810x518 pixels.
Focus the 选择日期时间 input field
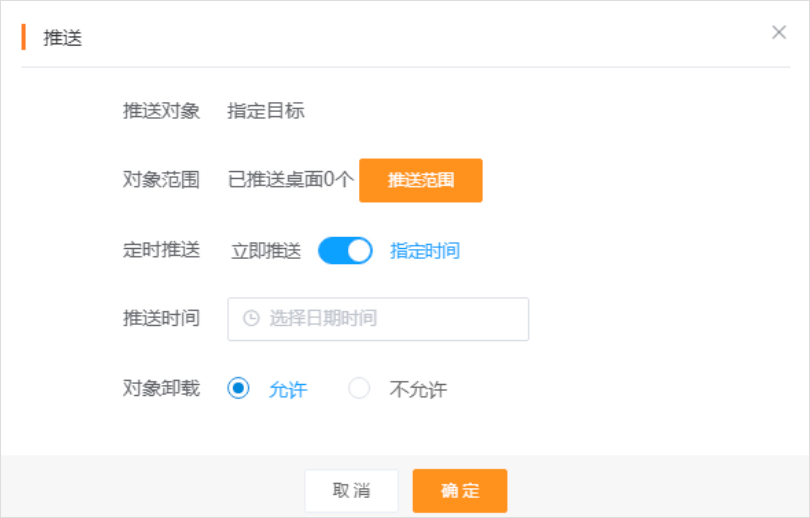pyautogui.click(x=390, y=319)
